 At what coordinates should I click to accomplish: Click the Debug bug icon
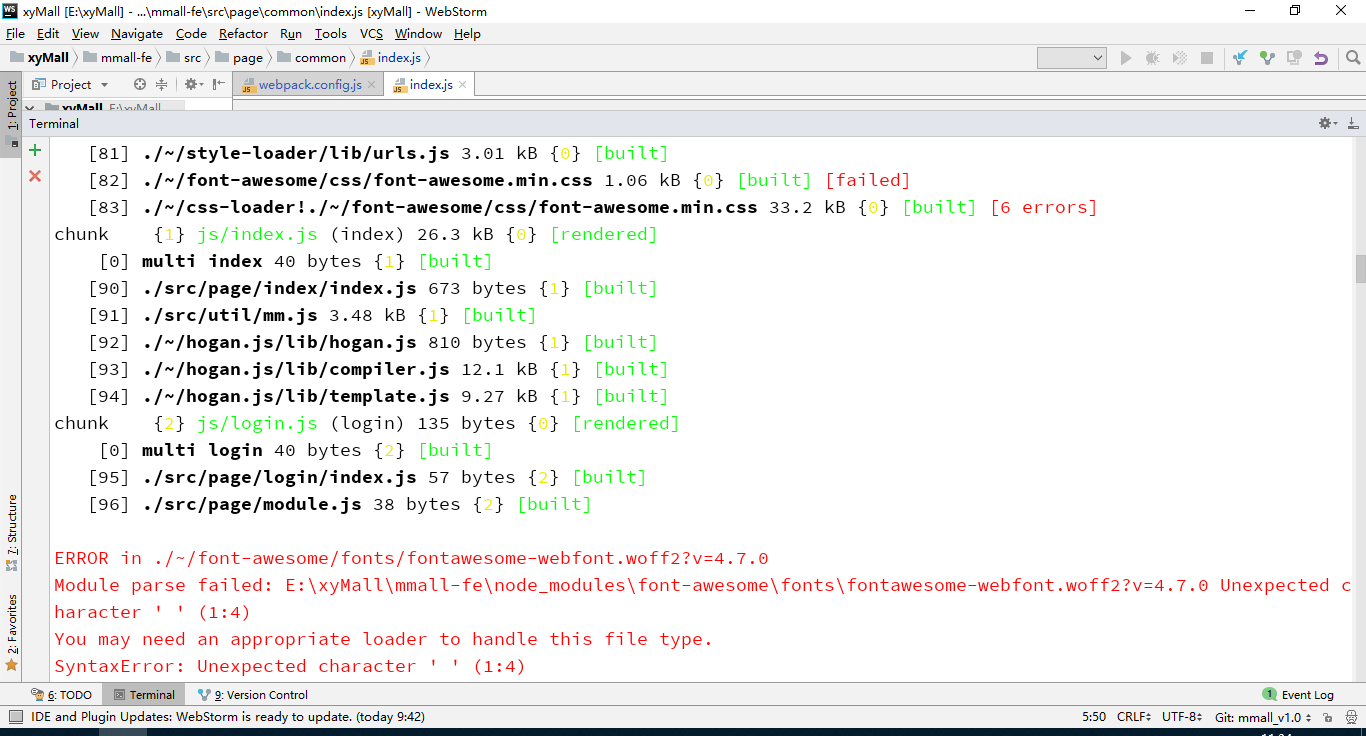1152,58
